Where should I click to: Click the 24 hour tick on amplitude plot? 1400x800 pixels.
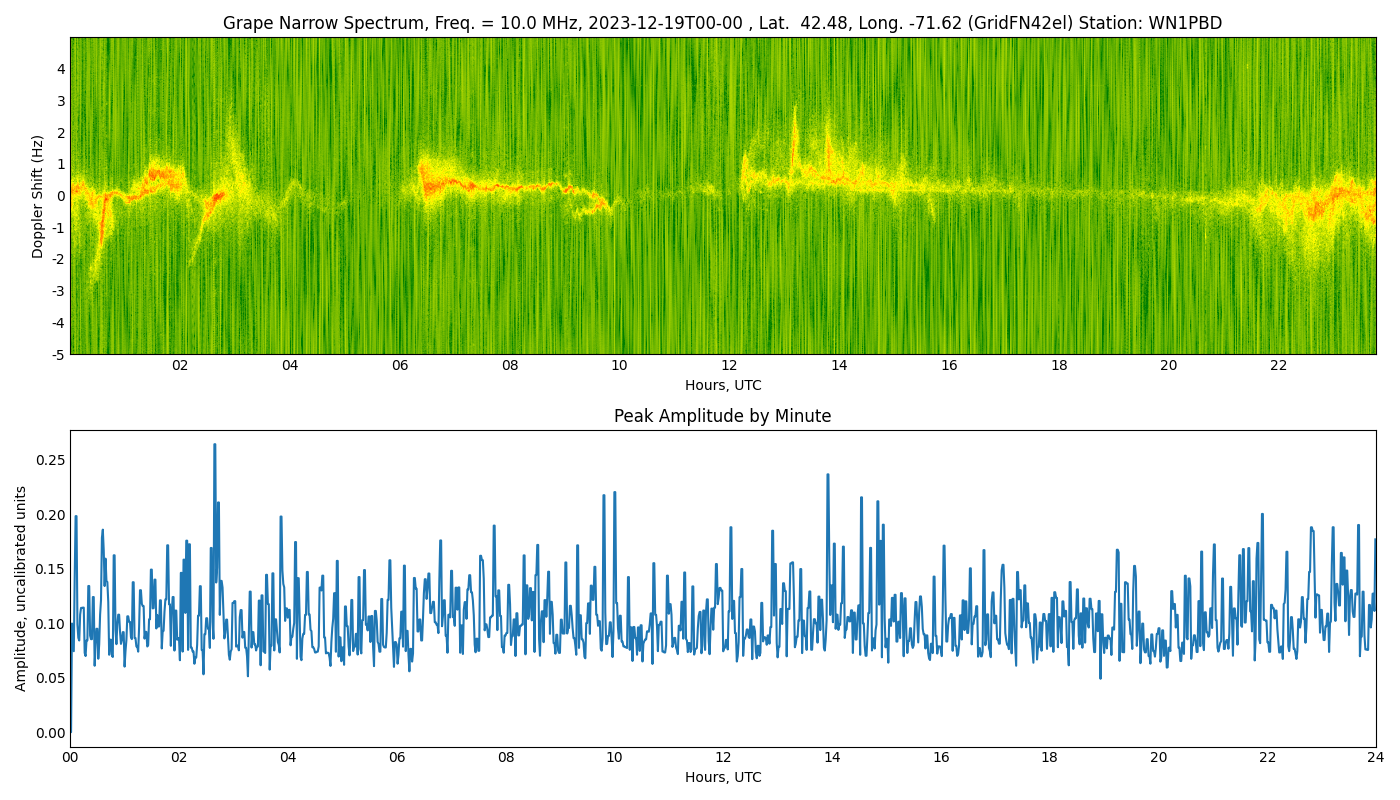[x=1376, y=758]
